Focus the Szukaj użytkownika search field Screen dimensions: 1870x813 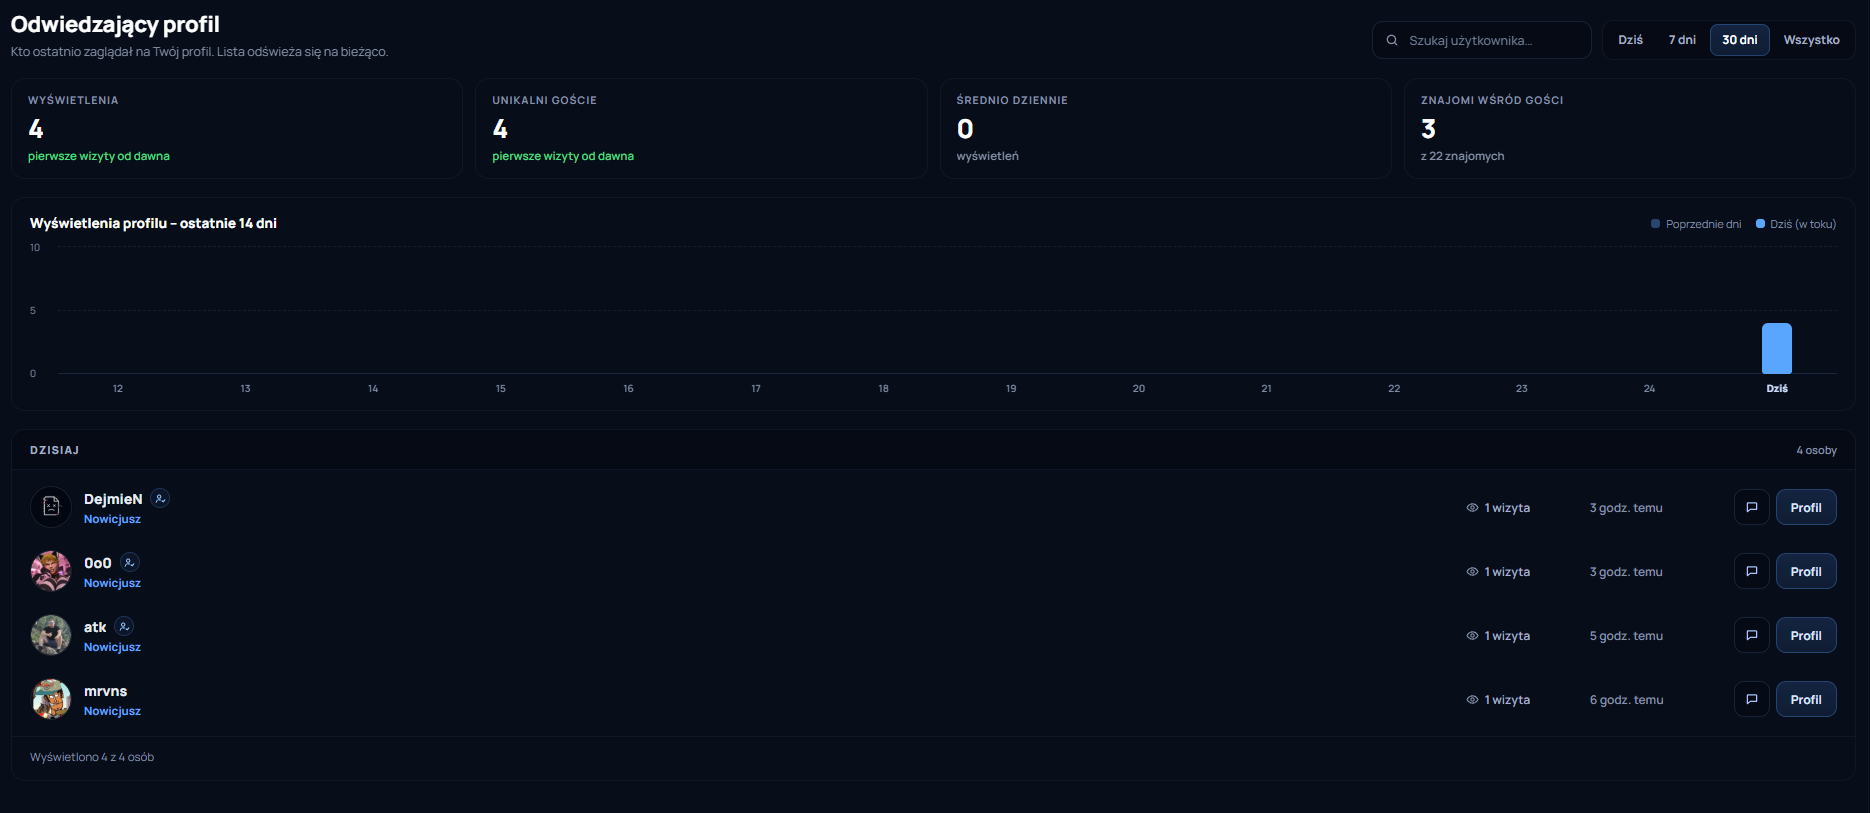point(1482,40)
